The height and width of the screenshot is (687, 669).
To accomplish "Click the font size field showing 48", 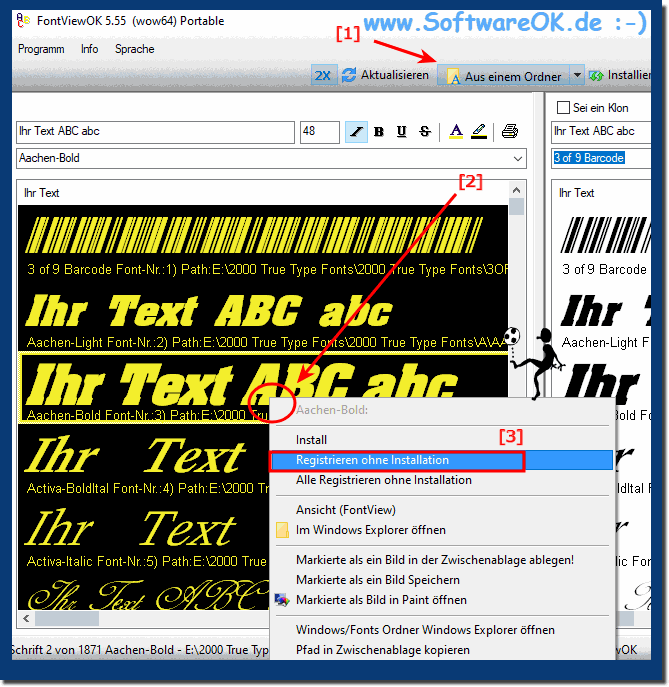I will click(319, 132).
